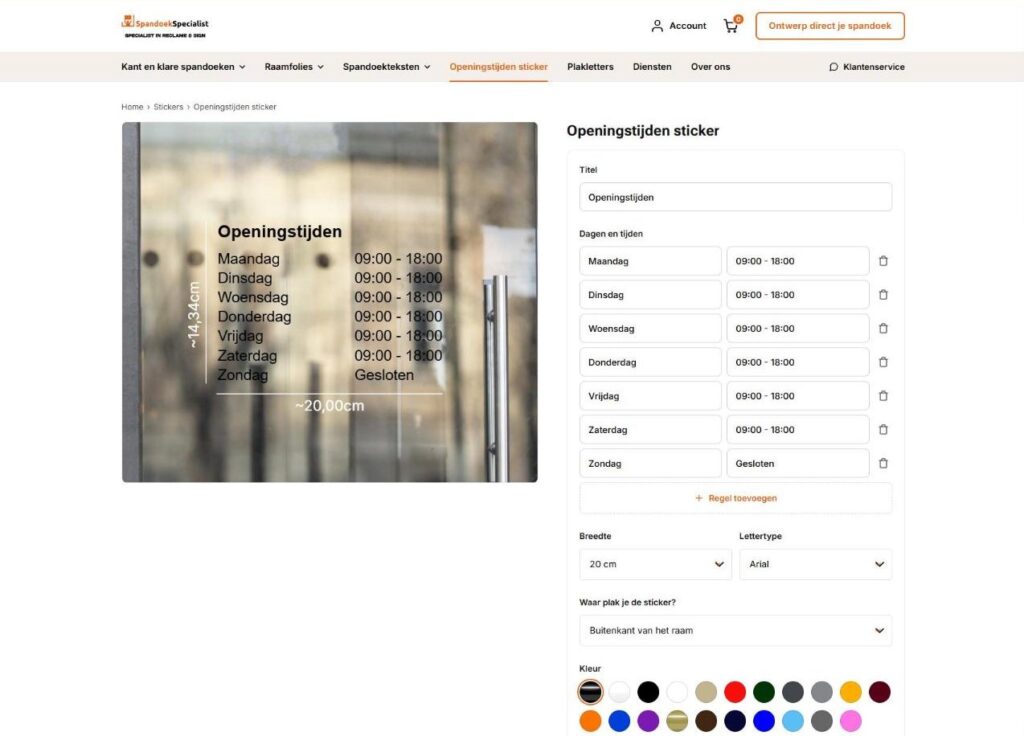This screenshot has height=736, width=1024.
Task: Open the SpandoekSpecialist logo homepage
Action: 165,27
